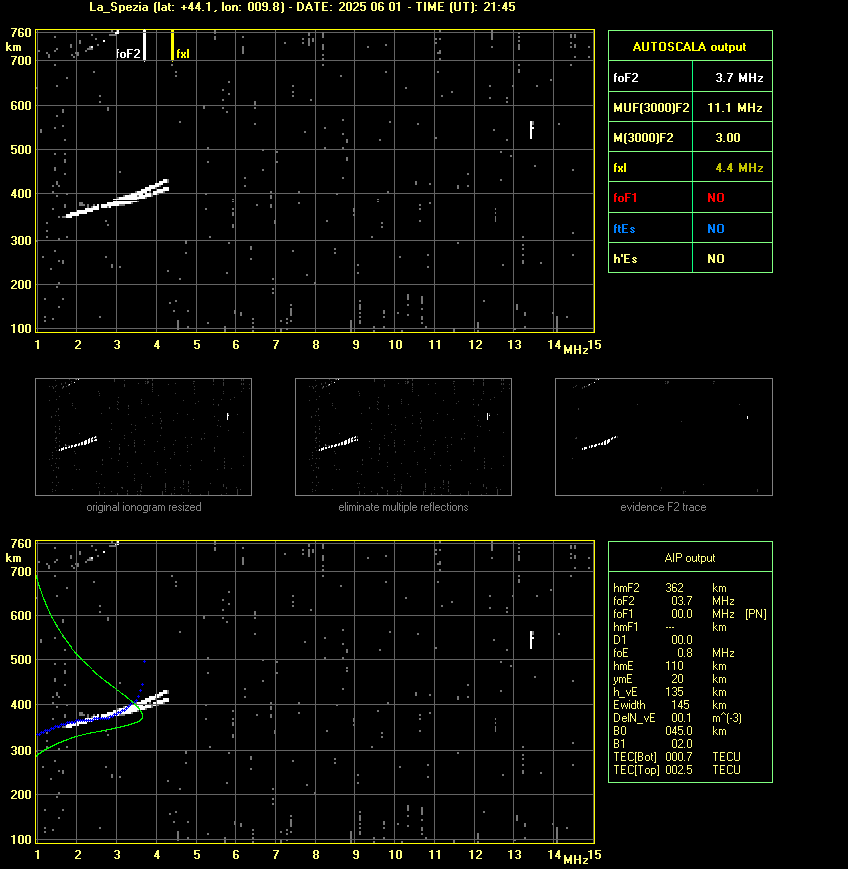The height and width of the screenshot is (869, 848).
Task: Click the 03.7 foF2 value in AIP output
Action: [x=682, y=601]
